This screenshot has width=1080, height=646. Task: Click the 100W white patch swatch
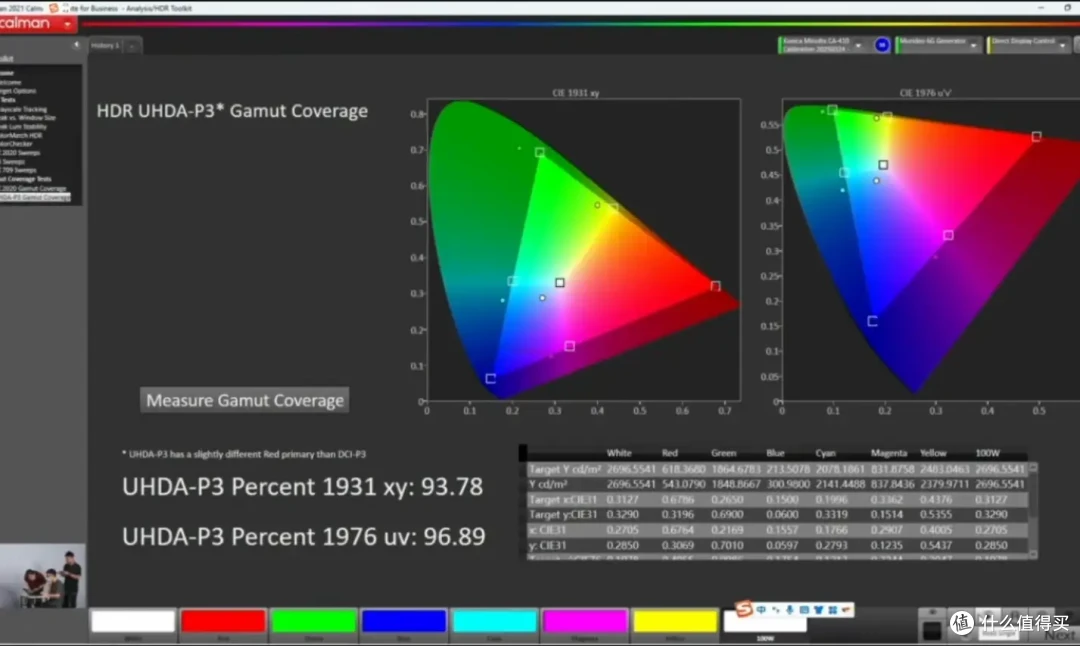pos(765,623)
